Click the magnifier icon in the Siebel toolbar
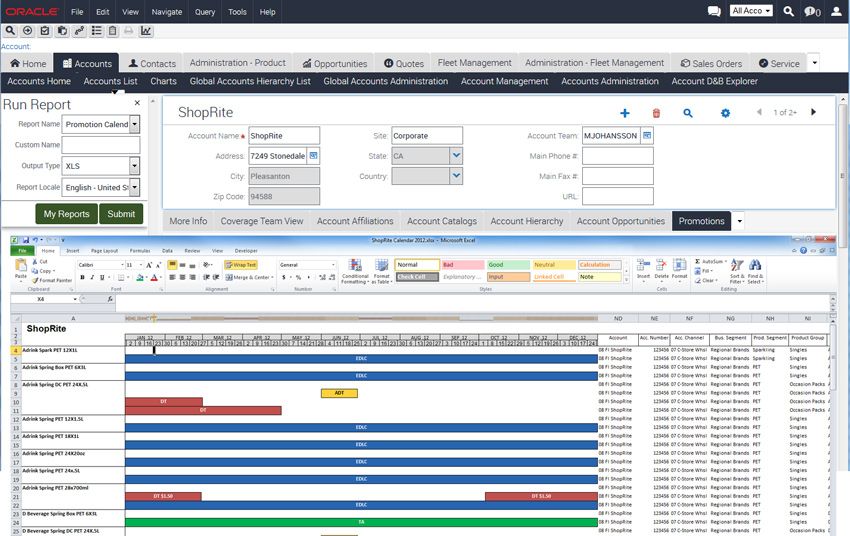This screenshot has height=536, width=850. coord(10,31)
